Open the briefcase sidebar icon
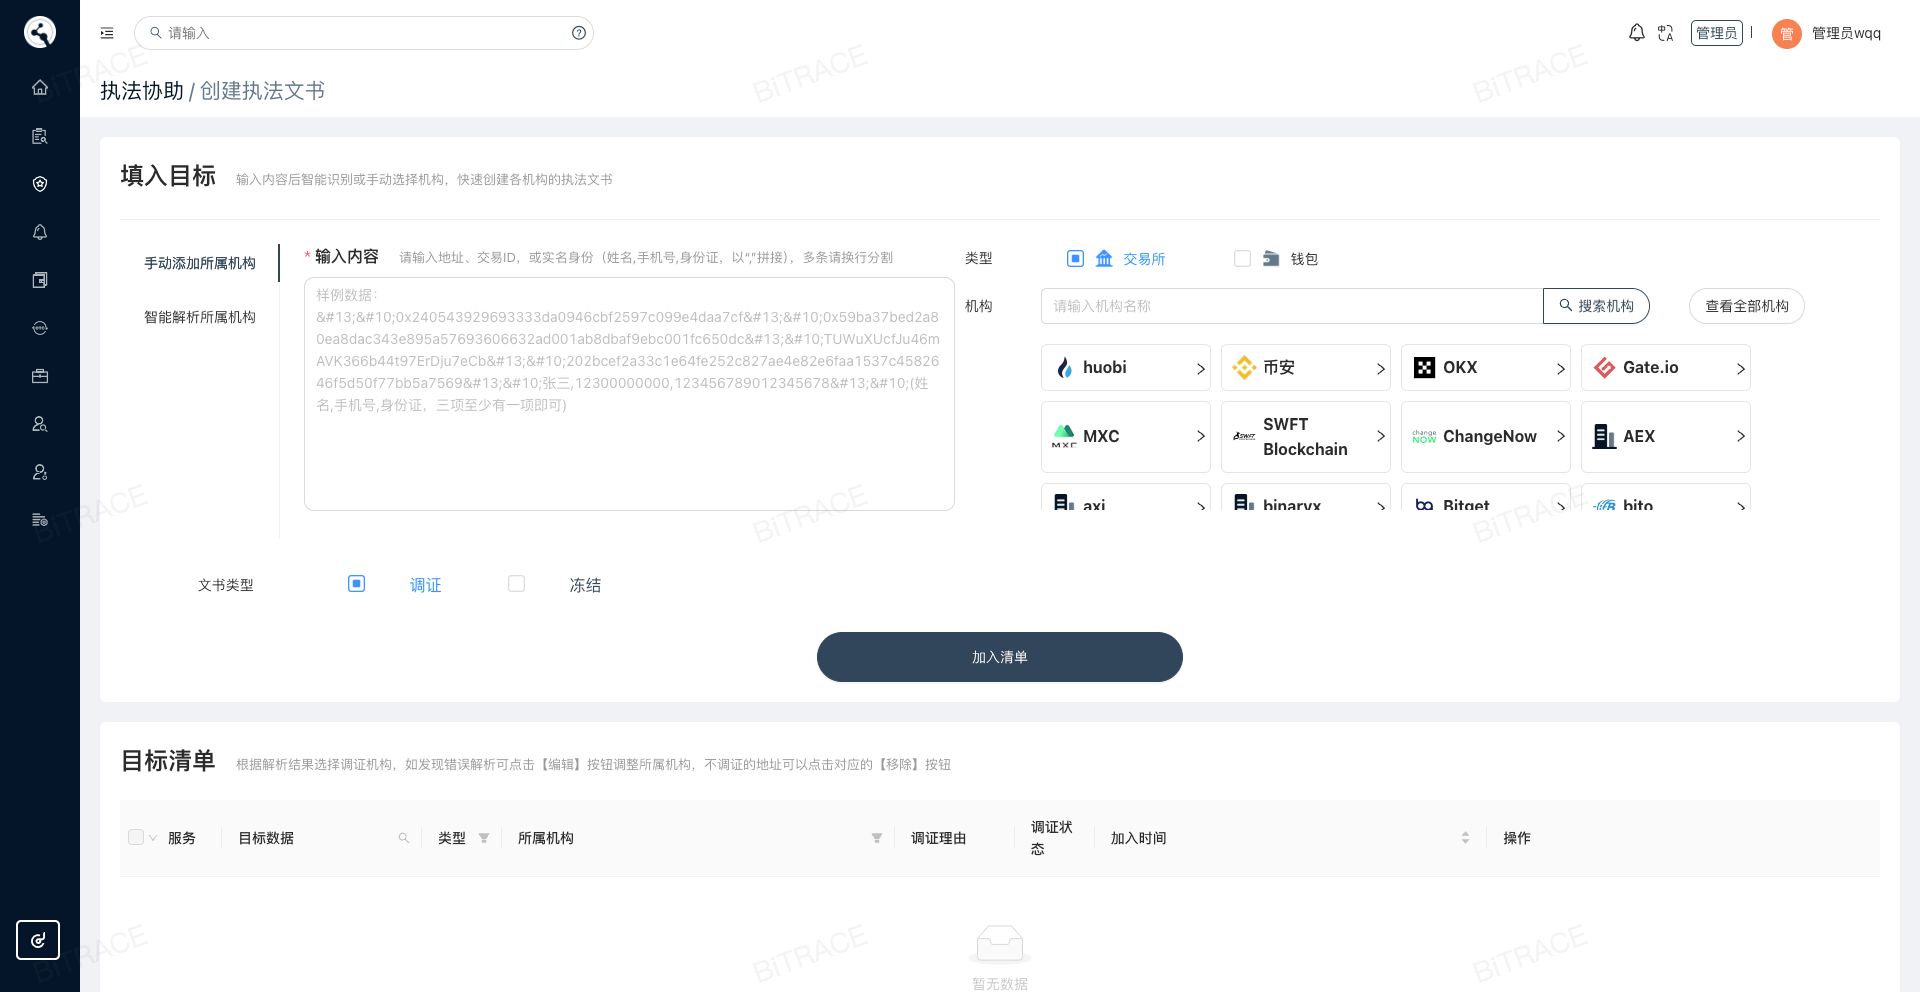Screen dimensions: 1920x992 [x=40, y=375]
